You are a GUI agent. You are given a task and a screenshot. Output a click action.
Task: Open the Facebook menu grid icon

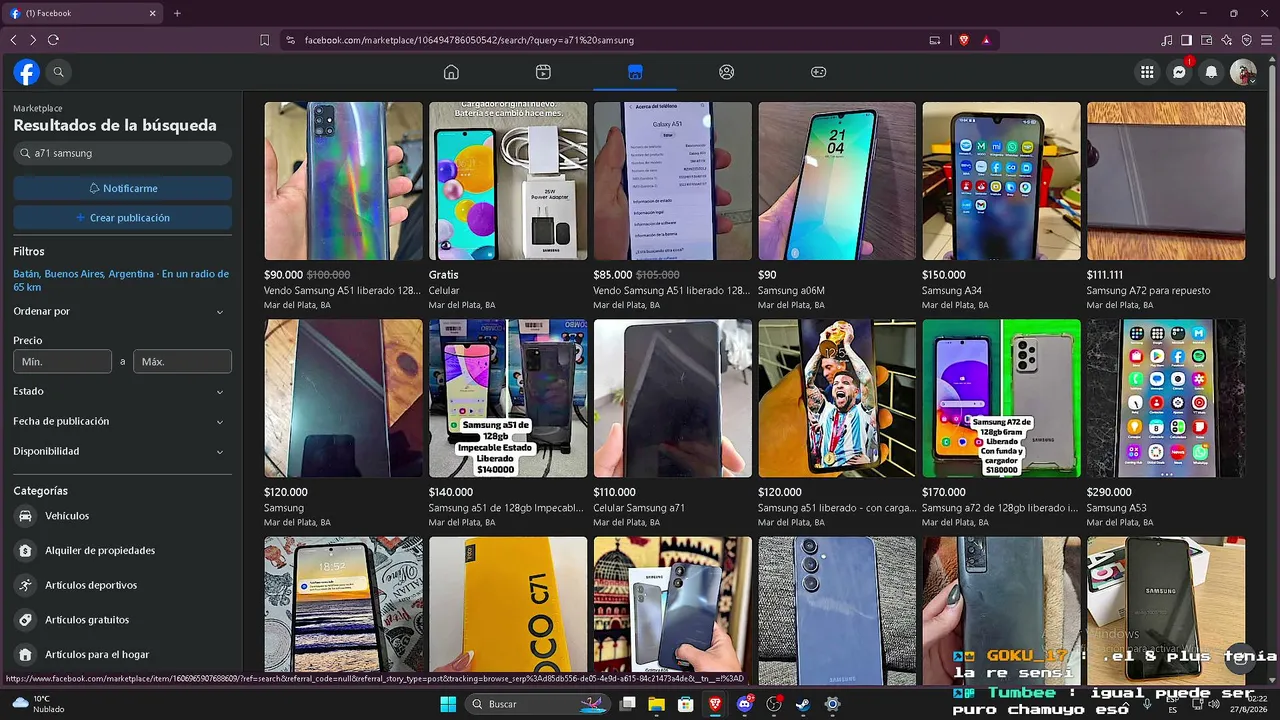coord(1147,72)
